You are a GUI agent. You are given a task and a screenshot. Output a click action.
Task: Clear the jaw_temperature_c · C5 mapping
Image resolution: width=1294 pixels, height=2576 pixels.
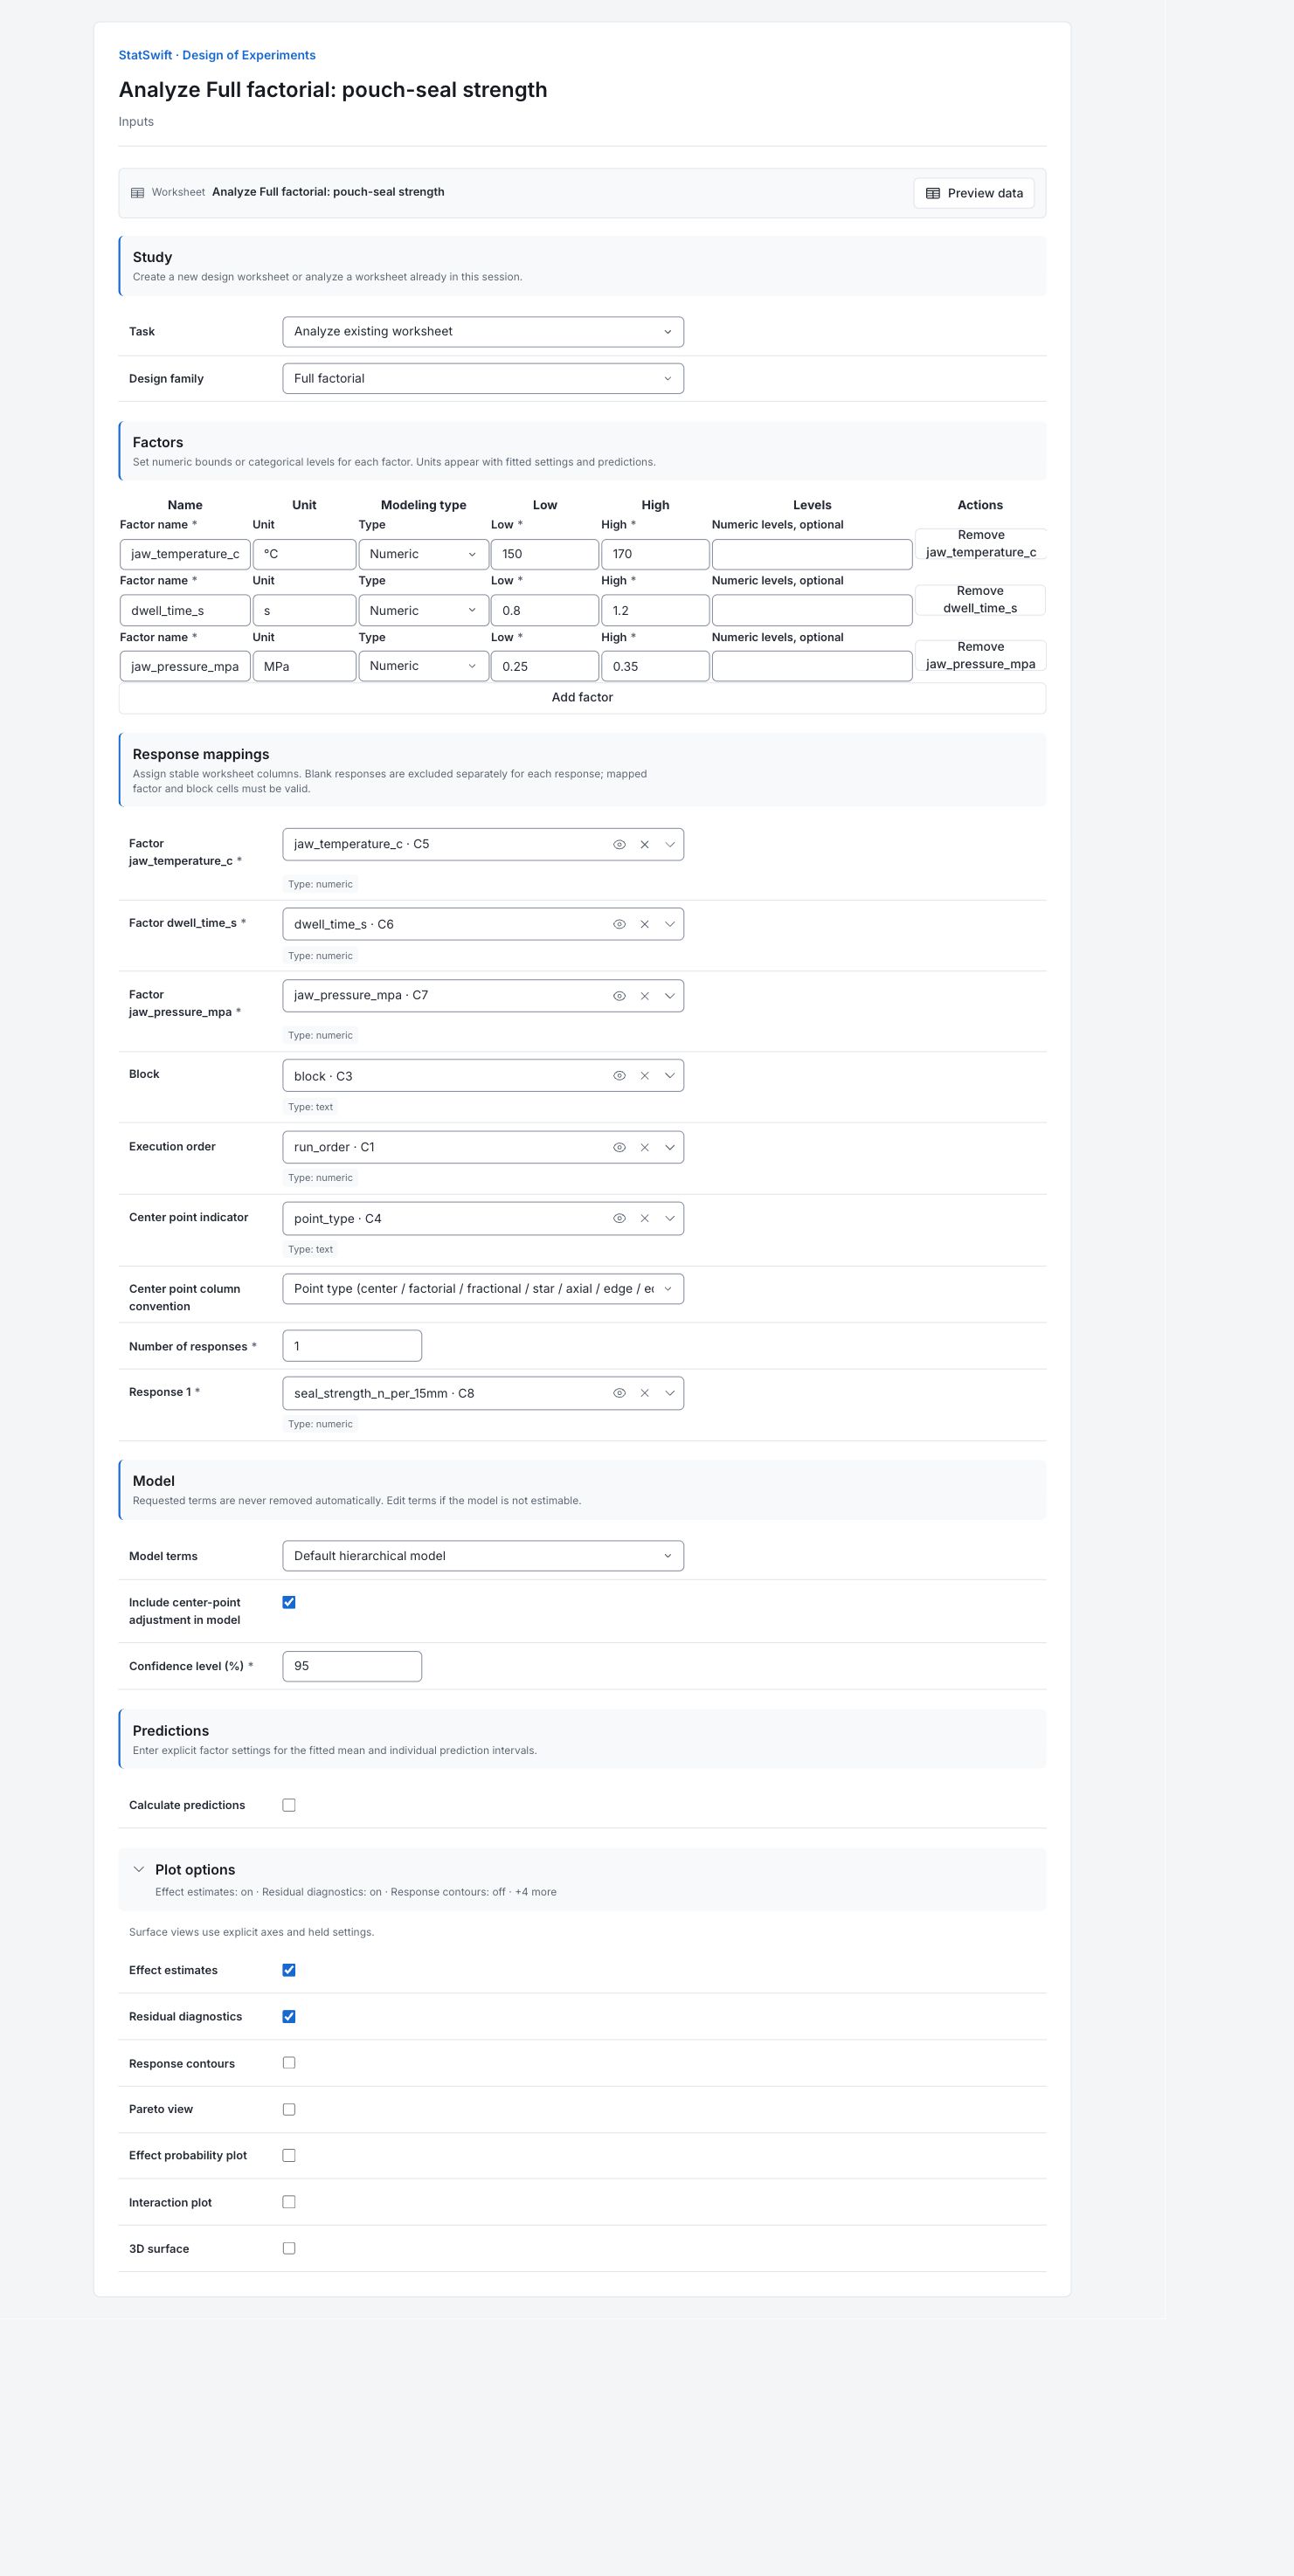pos(645,845)
